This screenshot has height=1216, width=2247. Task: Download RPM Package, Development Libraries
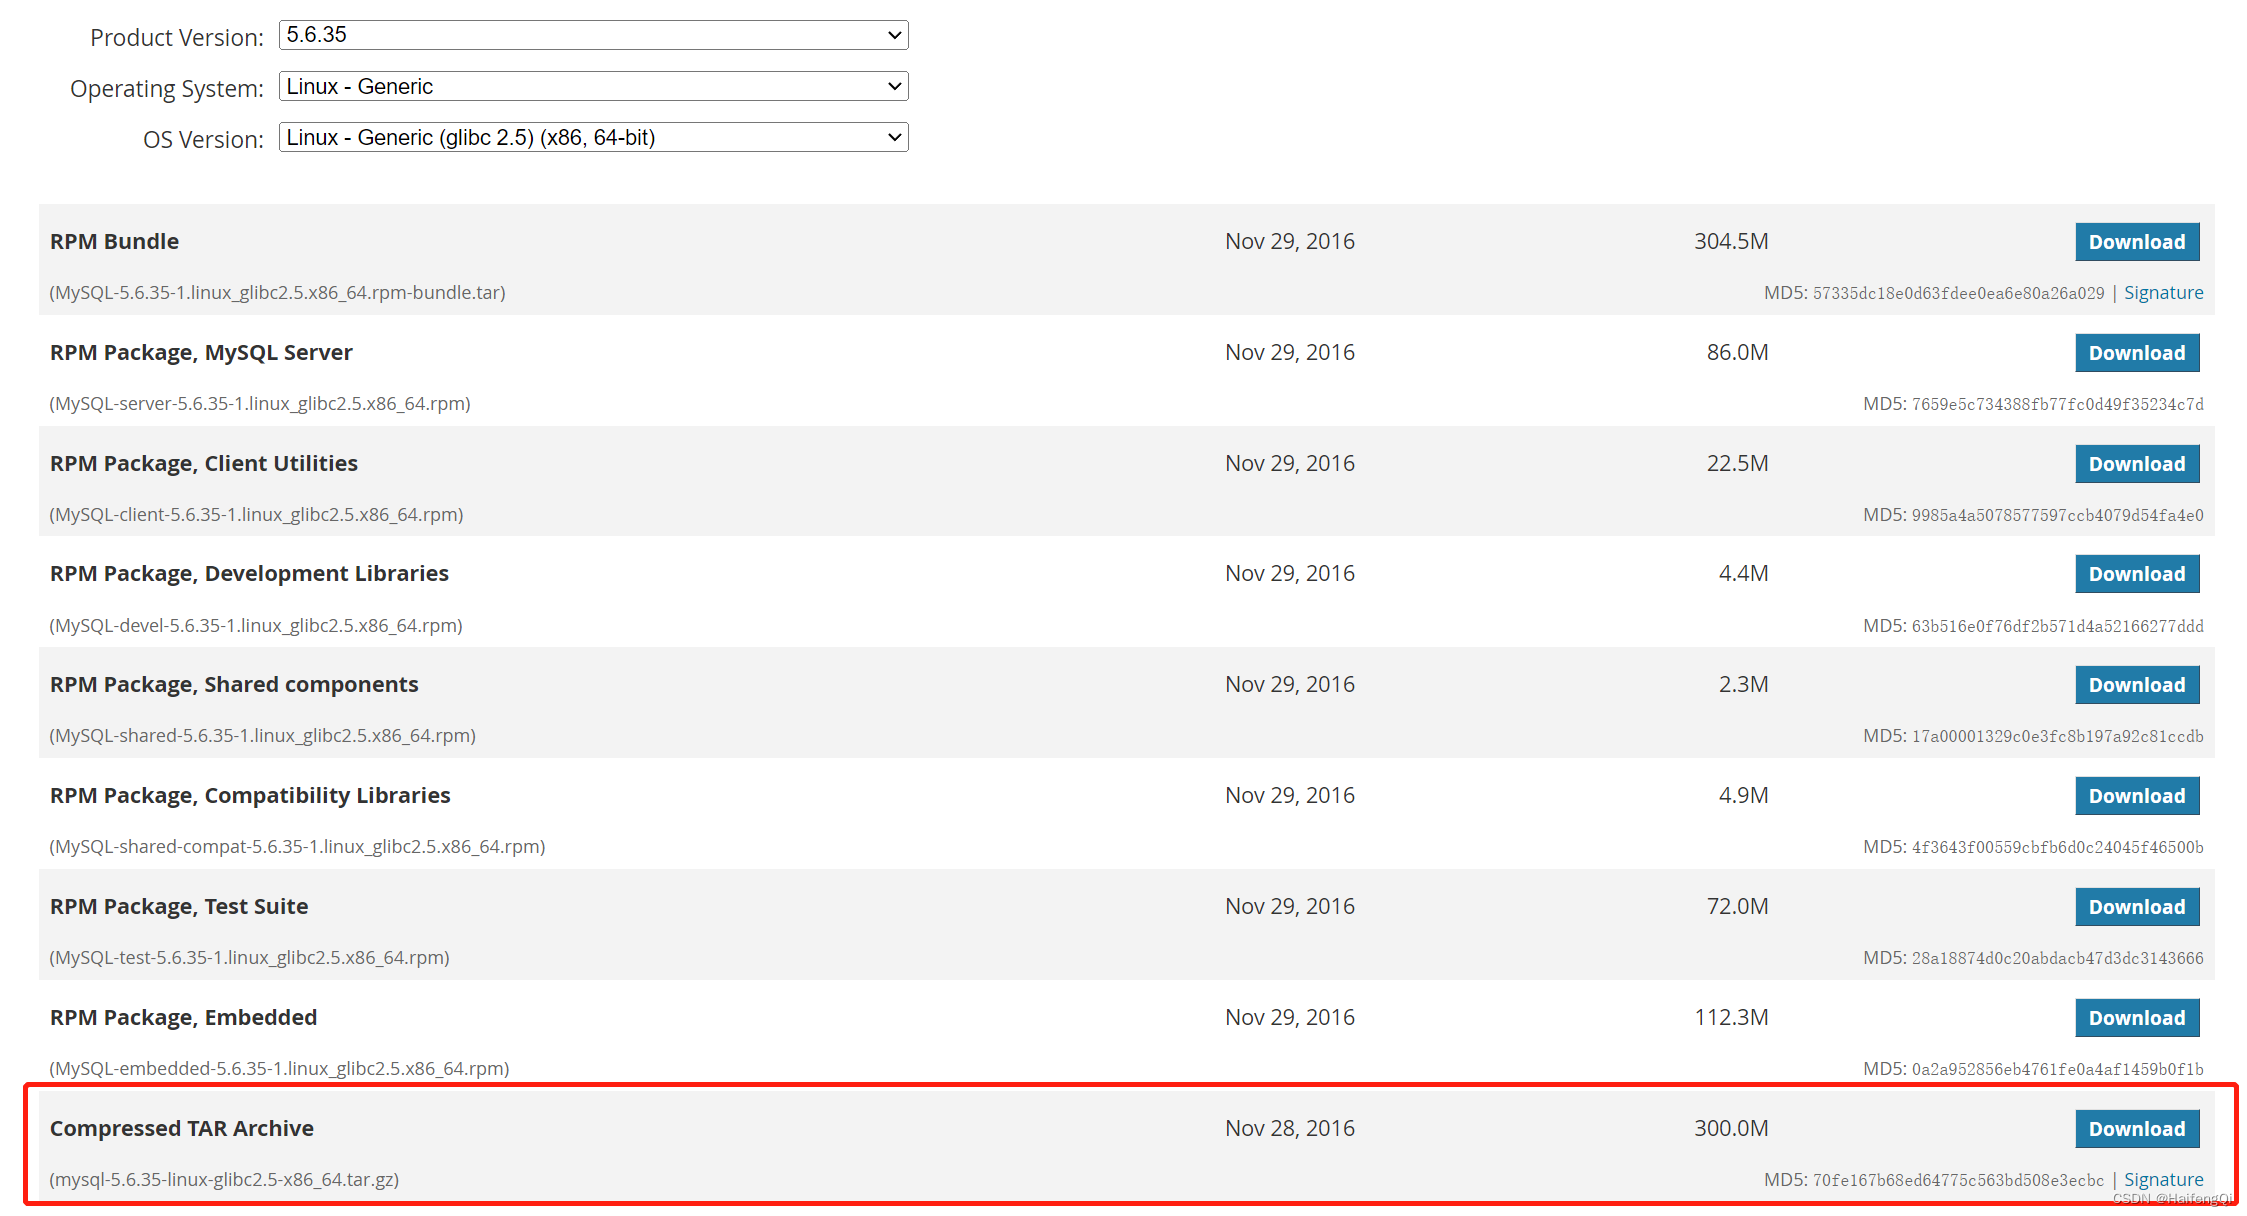point(2137,574)
